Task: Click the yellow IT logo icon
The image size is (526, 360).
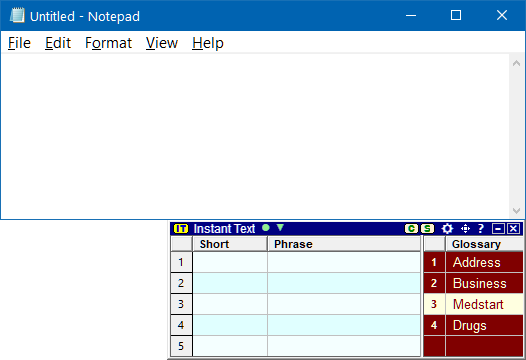Action: tap(181, 228)
